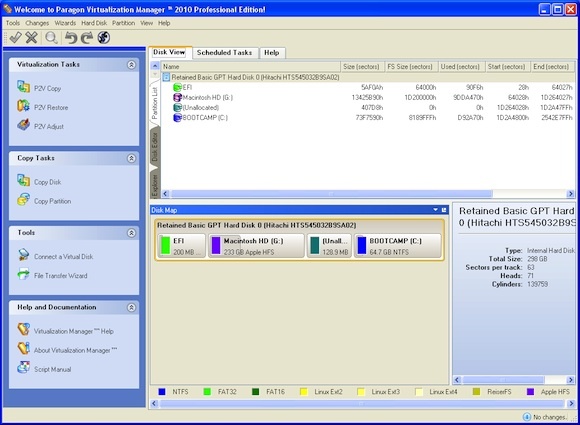Image resolution: width=580 pixels, height=425 pixels.
Task: Click the Undo arrow icon
Action: coord(70,37)
